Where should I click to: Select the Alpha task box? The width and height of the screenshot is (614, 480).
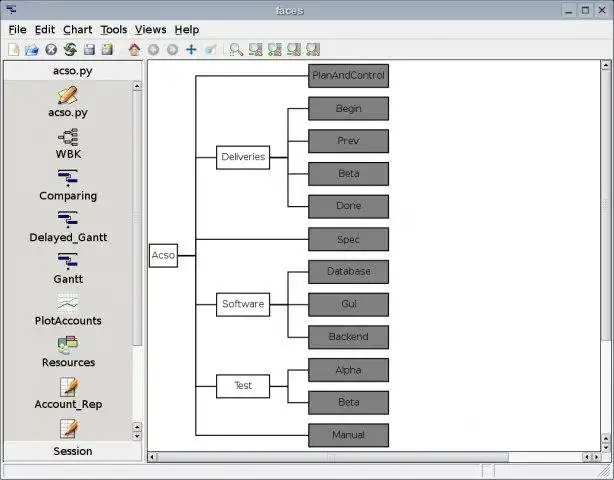coord(349,370)
